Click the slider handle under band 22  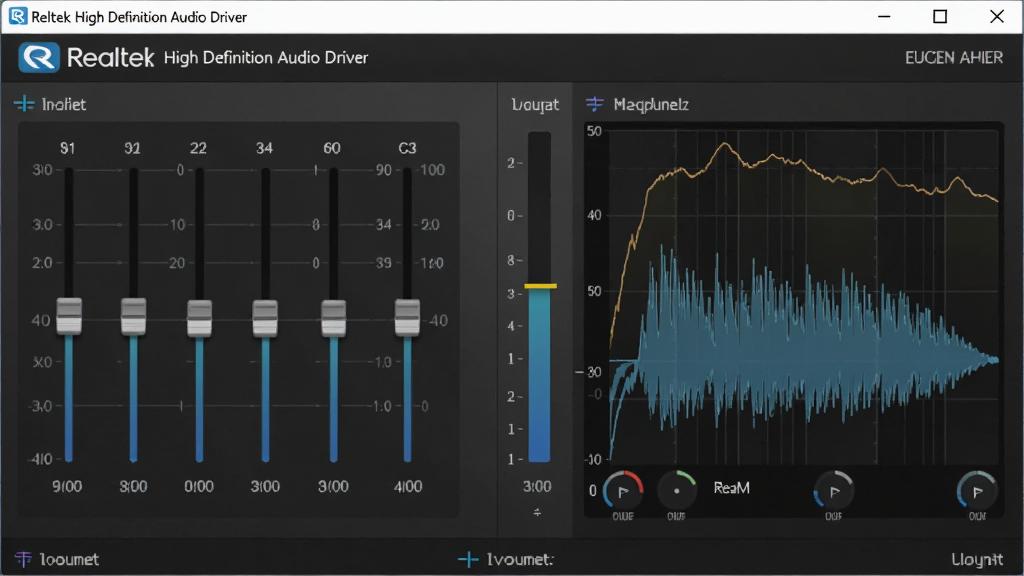coord(199,318)
